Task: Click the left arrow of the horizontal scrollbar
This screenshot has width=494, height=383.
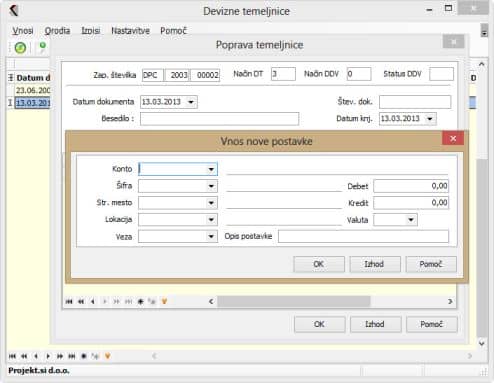Action: click(x=211, y=302)
